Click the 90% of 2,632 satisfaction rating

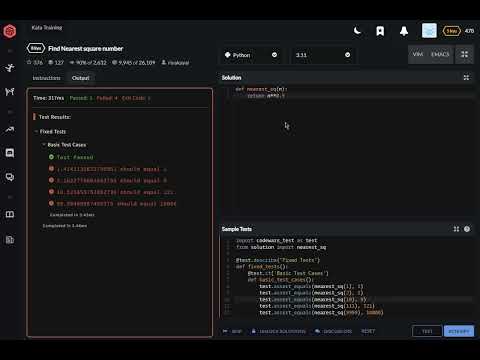88,62
